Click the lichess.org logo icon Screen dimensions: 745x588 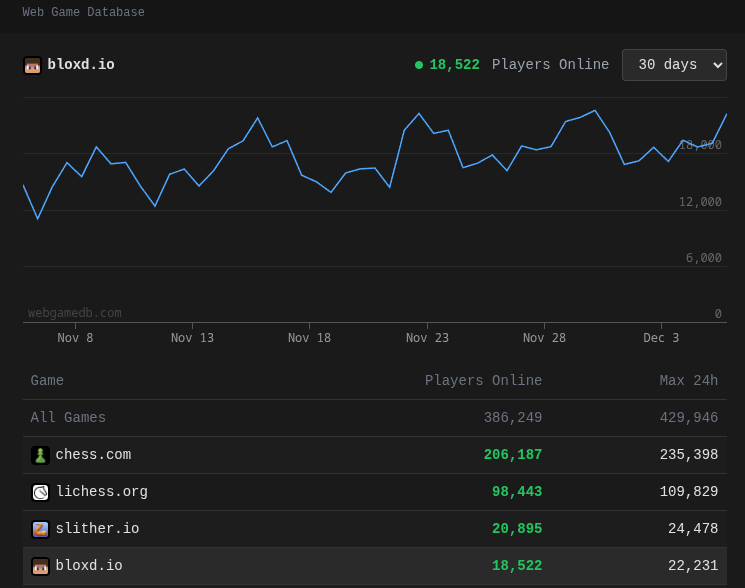tap(40, 492)
